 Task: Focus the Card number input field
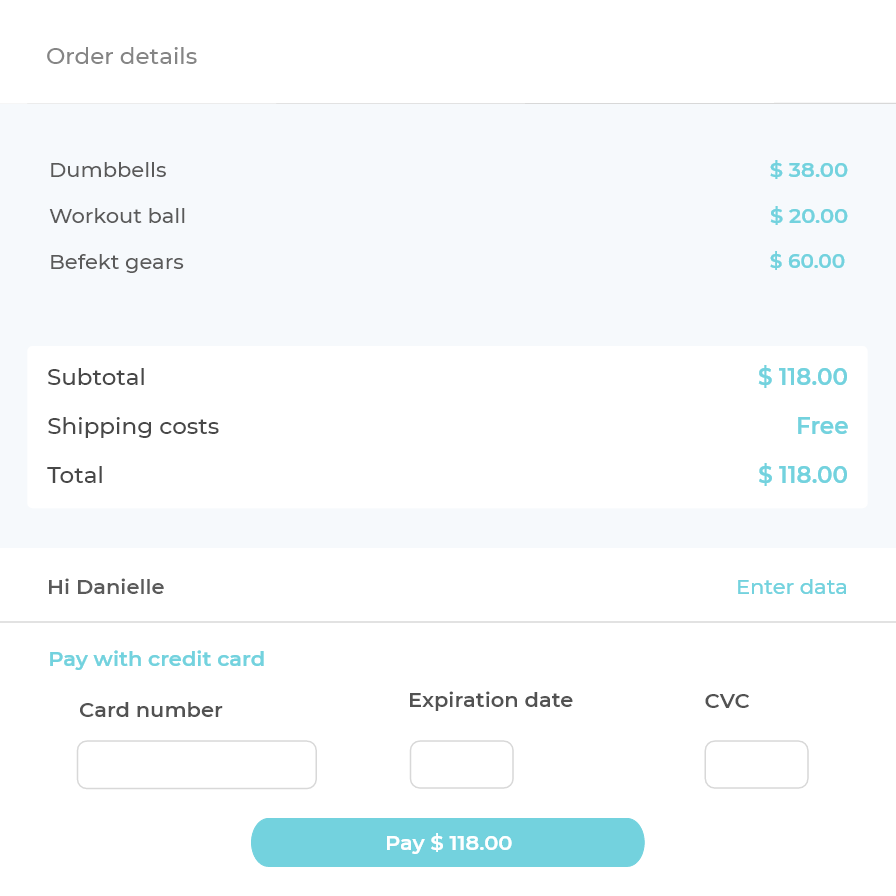tap(197, 765)
